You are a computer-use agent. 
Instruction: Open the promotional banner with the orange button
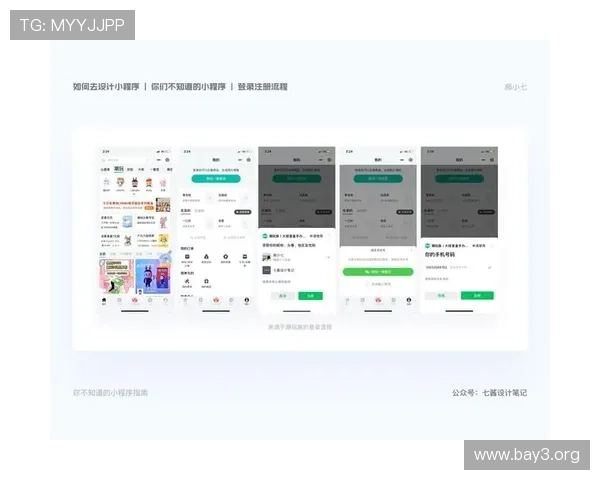(x=135, y=205)
